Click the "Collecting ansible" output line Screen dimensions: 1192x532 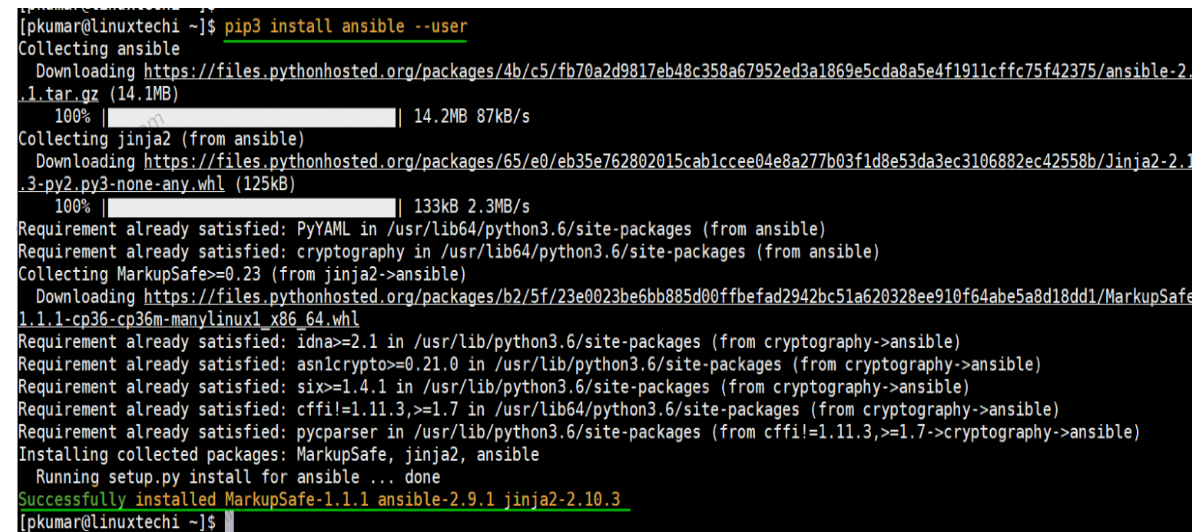tap(99, 49)
